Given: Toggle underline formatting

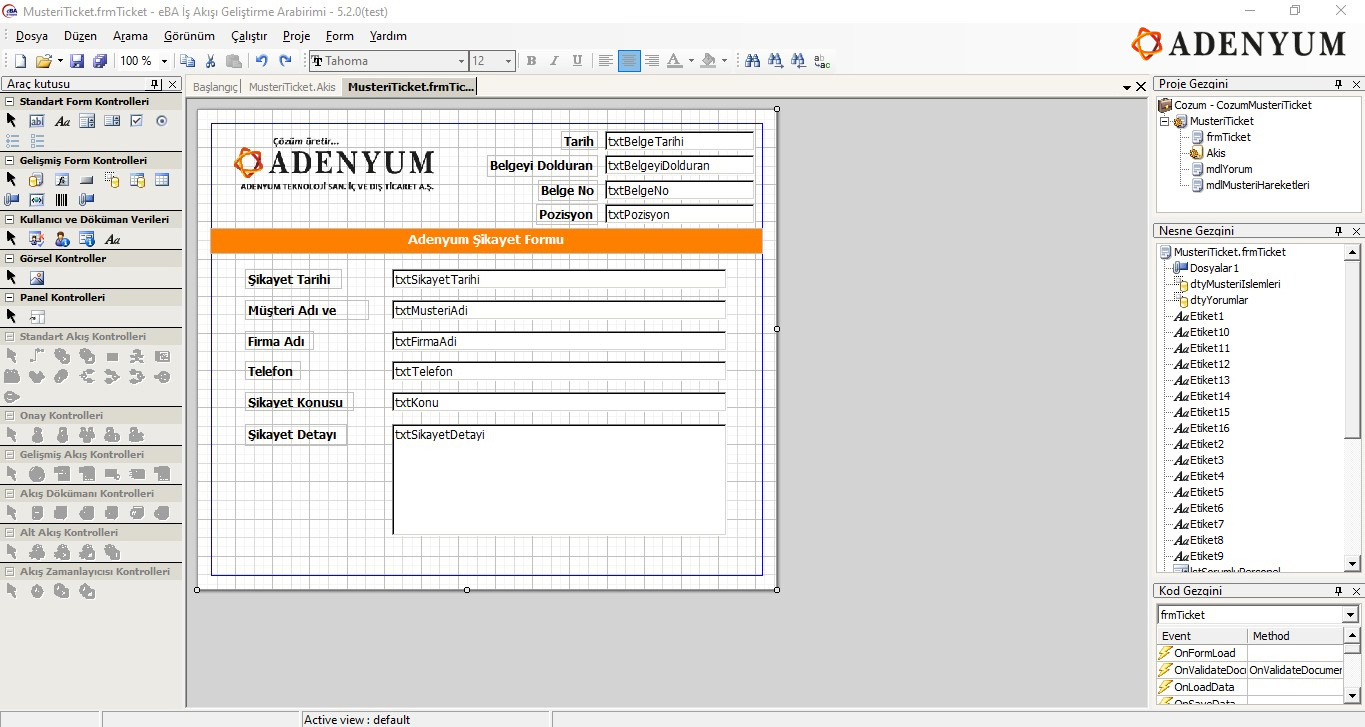Looking at the screenshot, I should coord(577,61).
